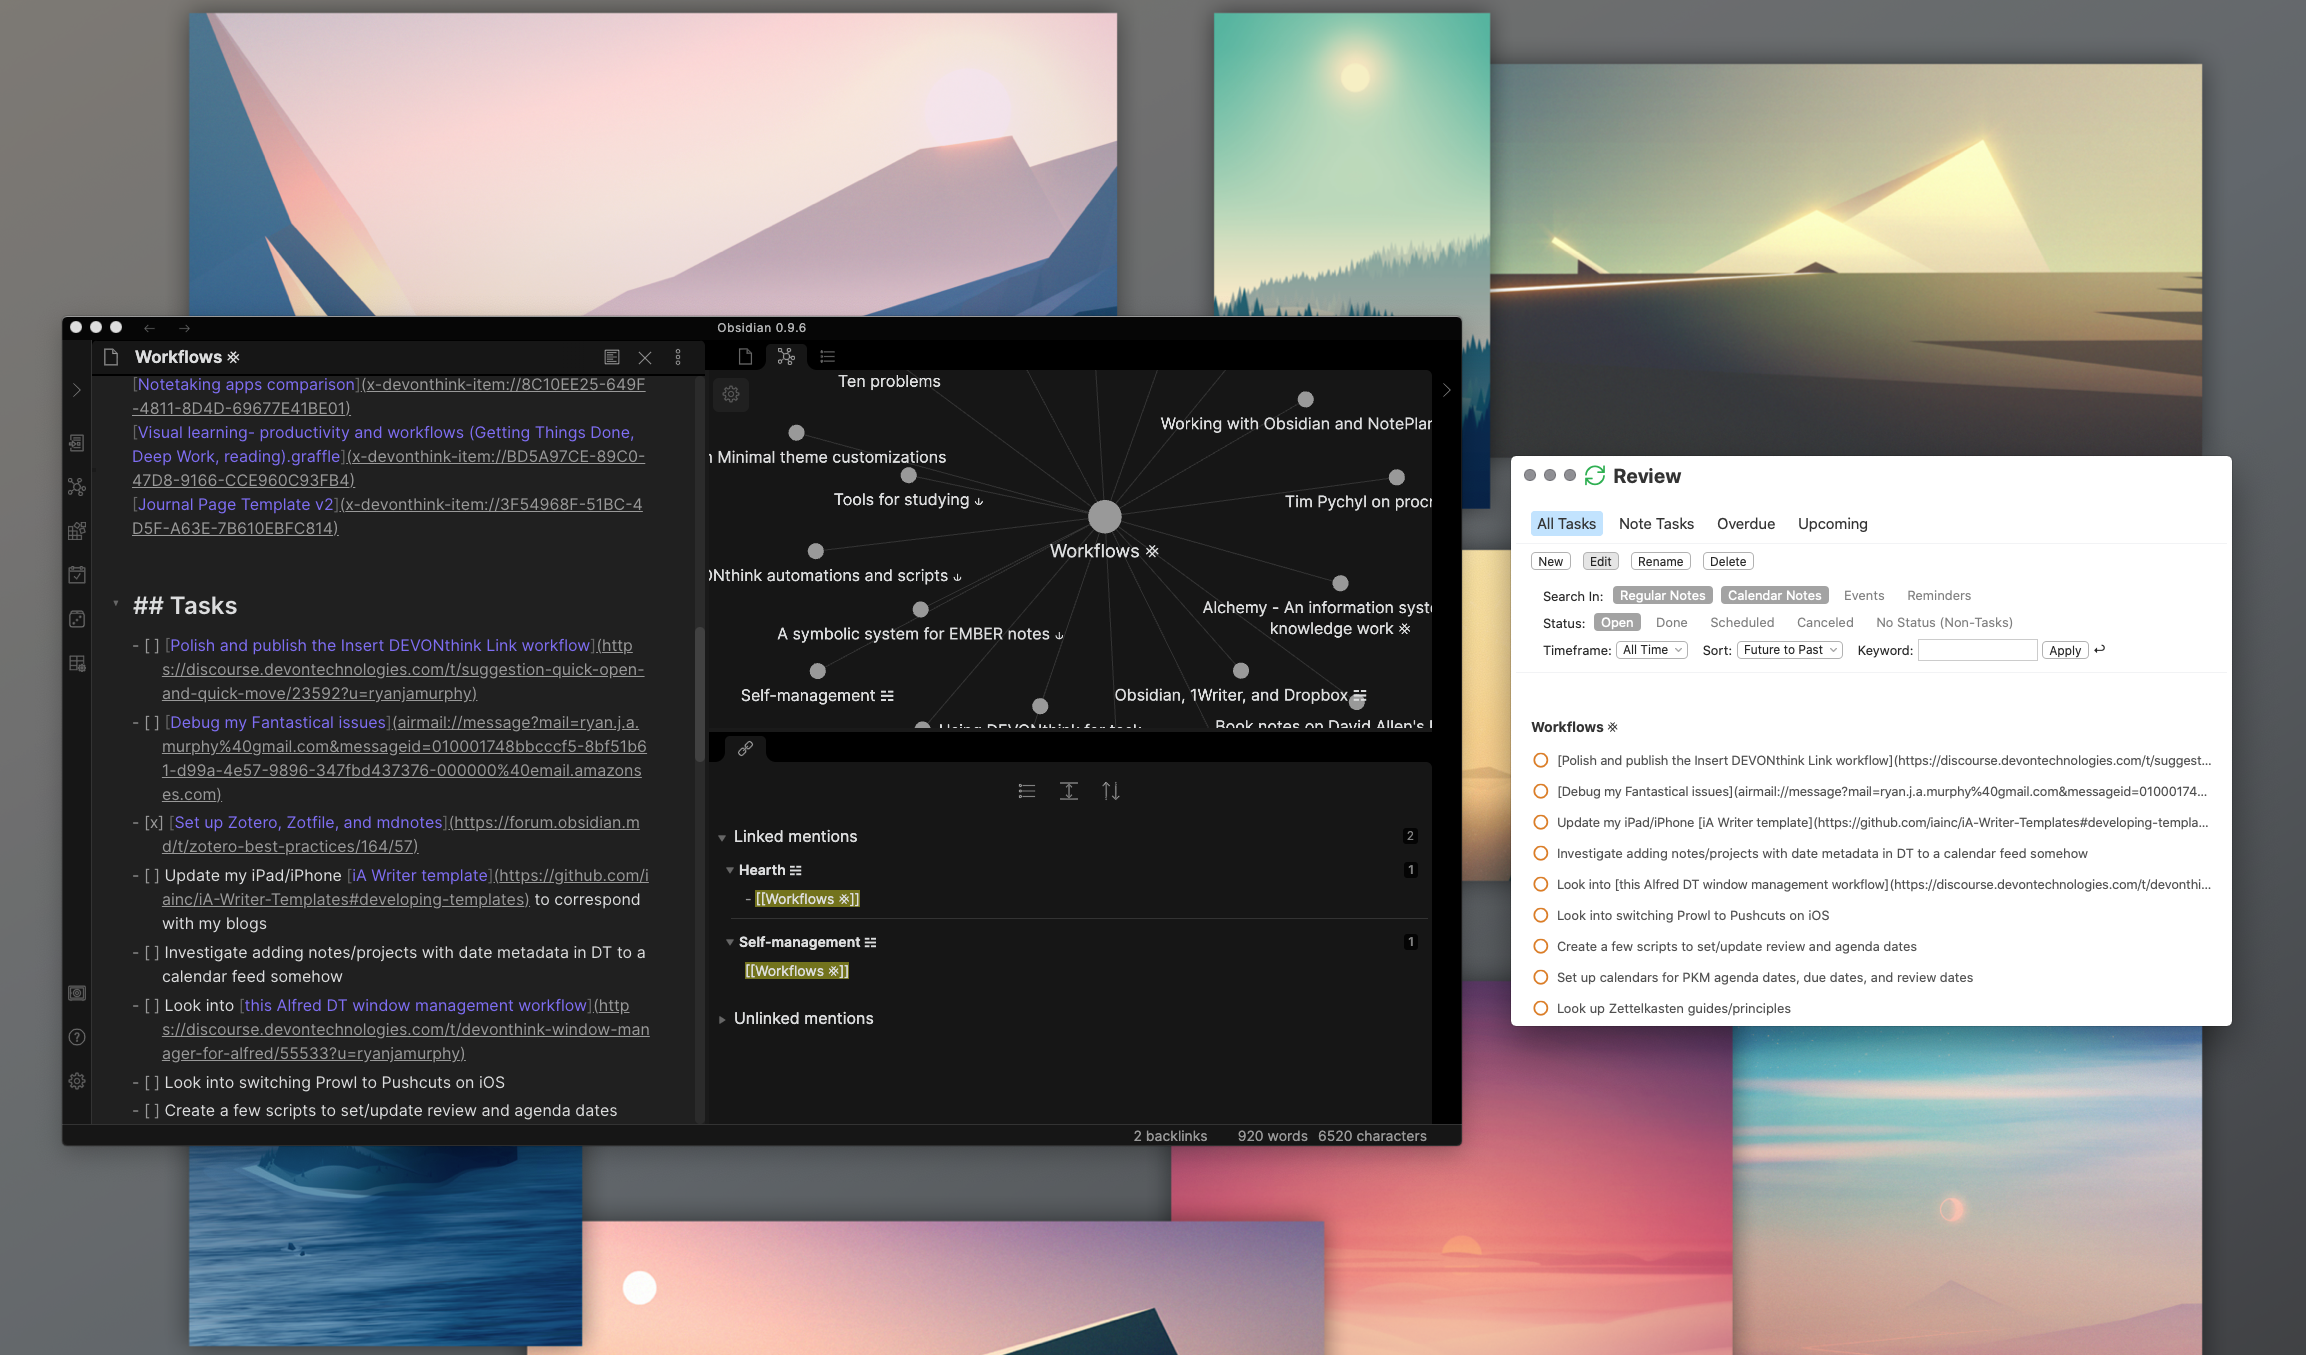The width and height of the screenshot is (2306, 1355).
Task: Switch to the file tab in right sidebar
Action: click(x=745, y=356)
